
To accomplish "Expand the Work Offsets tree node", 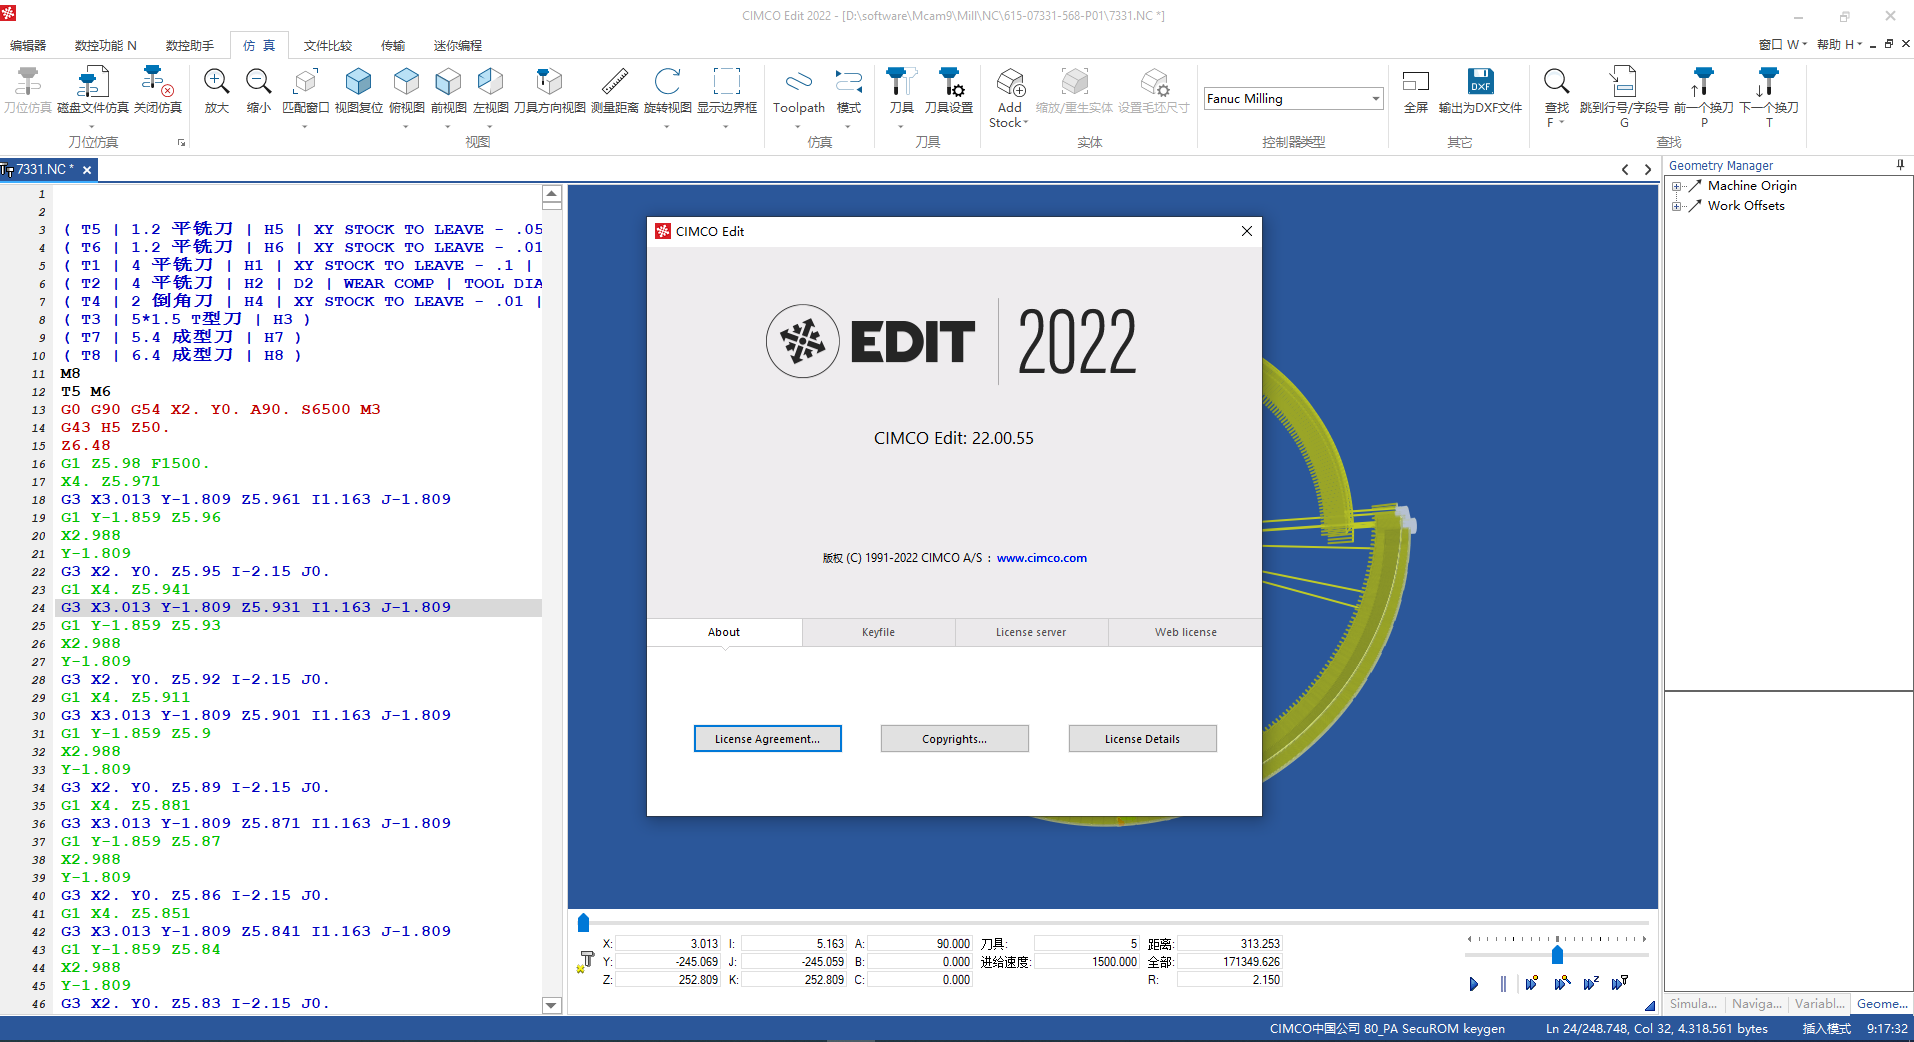I will [1676, 206].
